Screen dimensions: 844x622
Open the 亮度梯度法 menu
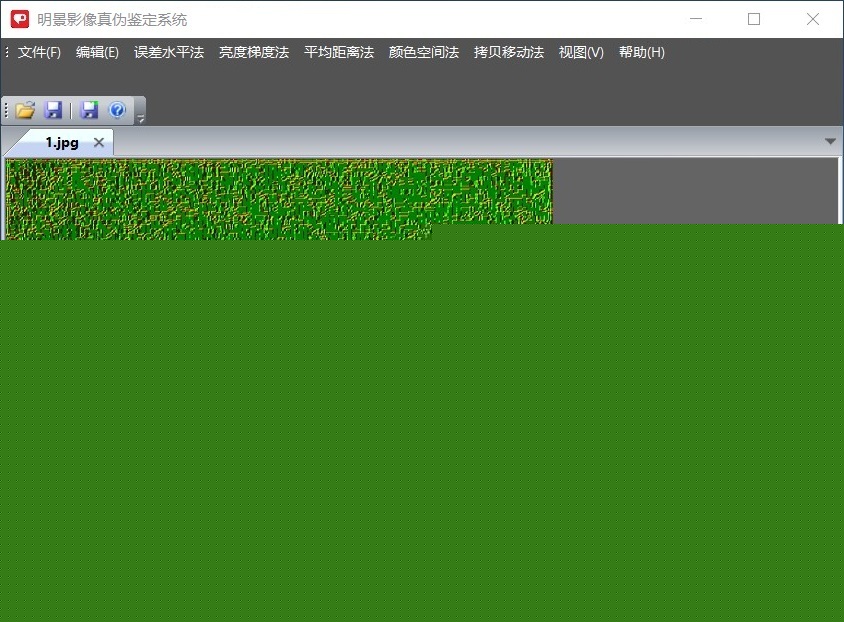(x=254, y=52)
